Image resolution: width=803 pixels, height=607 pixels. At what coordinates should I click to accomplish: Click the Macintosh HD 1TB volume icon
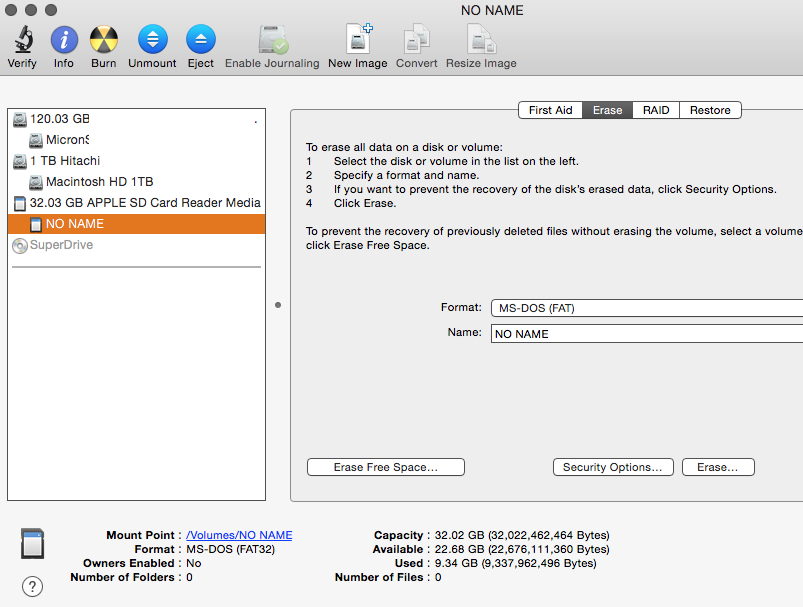point(36,182)
